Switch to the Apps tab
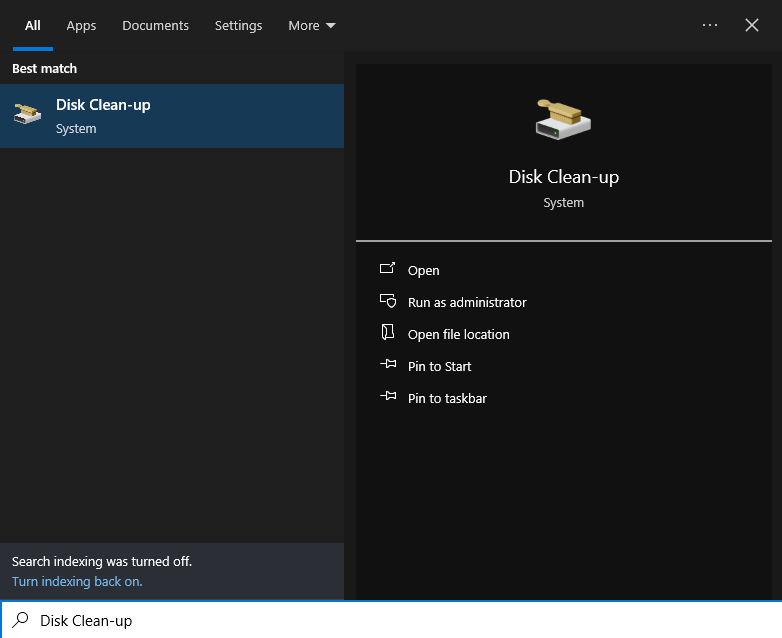Screen dimensions: 782x638 pyautogui.click(x=81, y=25)
